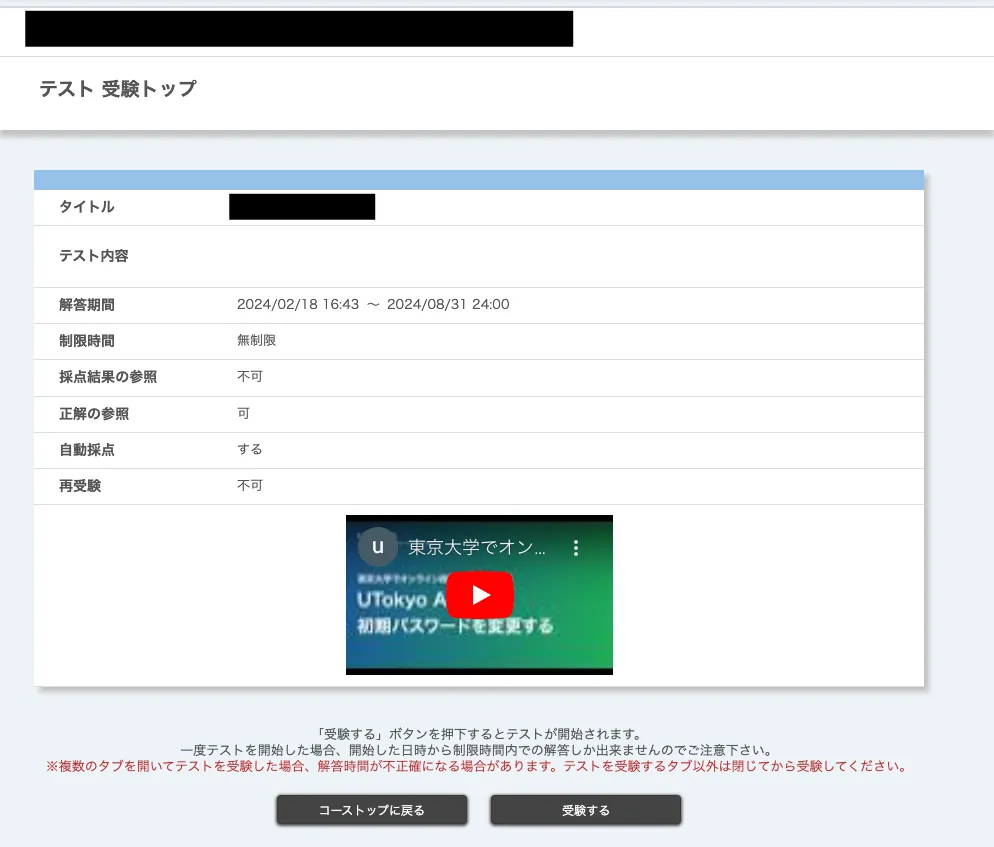Click the 'テスト 受験トップ' page heading
The height and width of the screenshot is (847, 994).
click(x=118, y=89)
